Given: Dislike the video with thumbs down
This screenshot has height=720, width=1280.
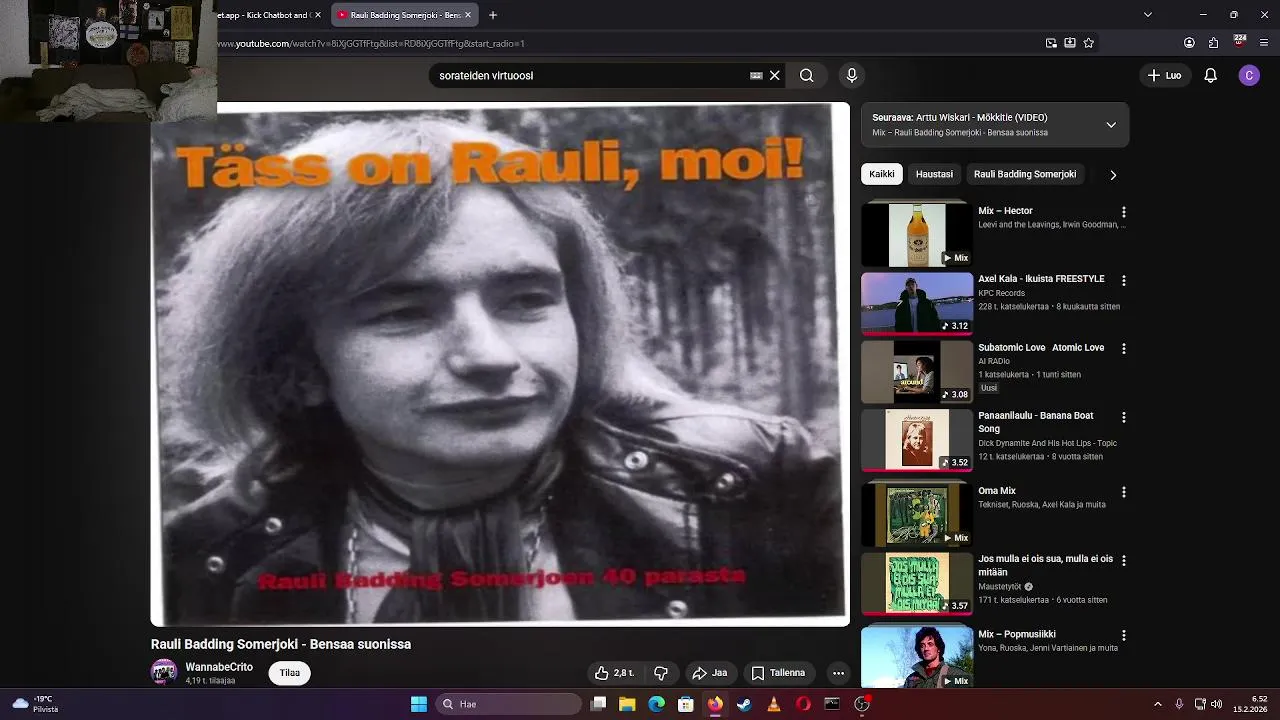Looking at the screenshot, I should (x=661, y=673).
